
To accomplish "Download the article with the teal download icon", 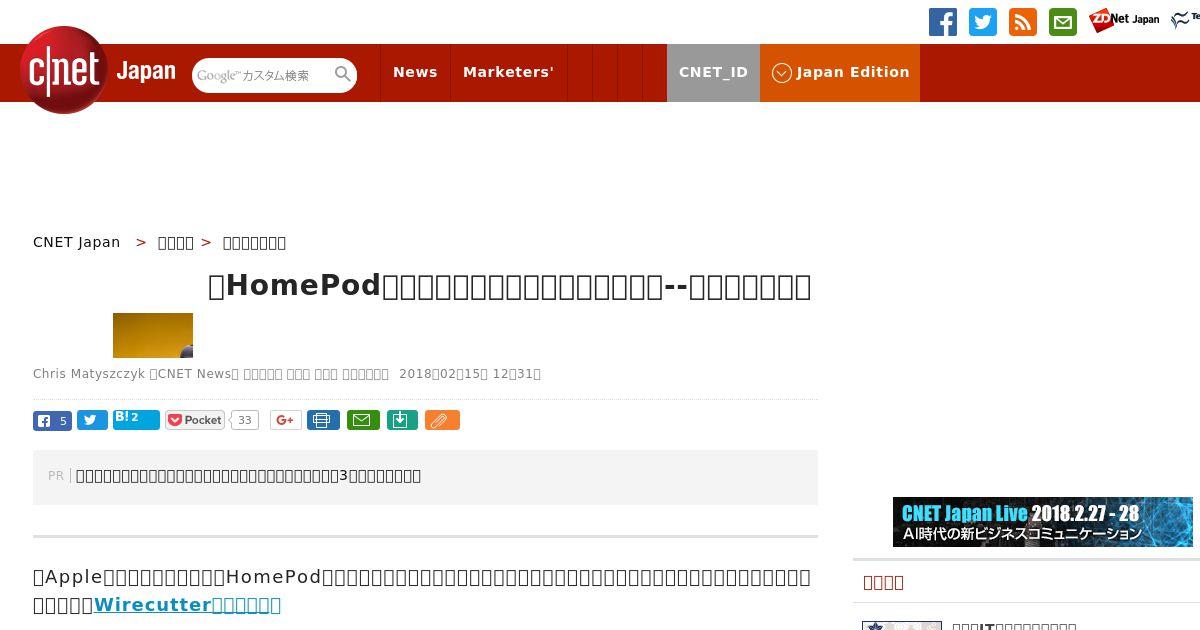I will coord(401,420).
